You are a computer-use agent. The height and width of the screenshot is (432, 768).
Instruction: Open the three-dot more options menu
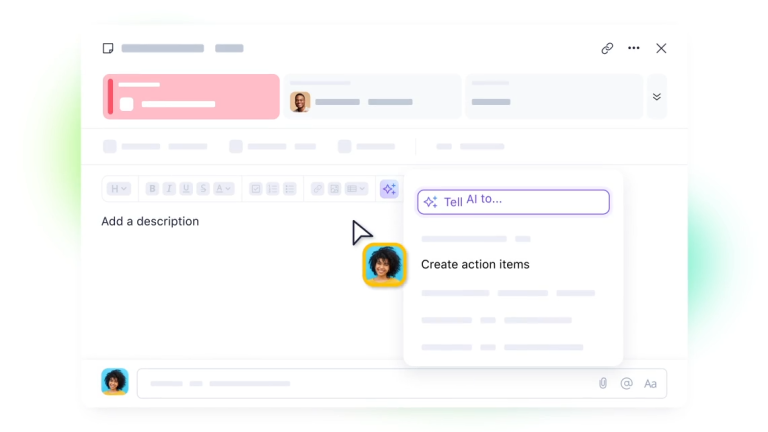click(634, 48)
